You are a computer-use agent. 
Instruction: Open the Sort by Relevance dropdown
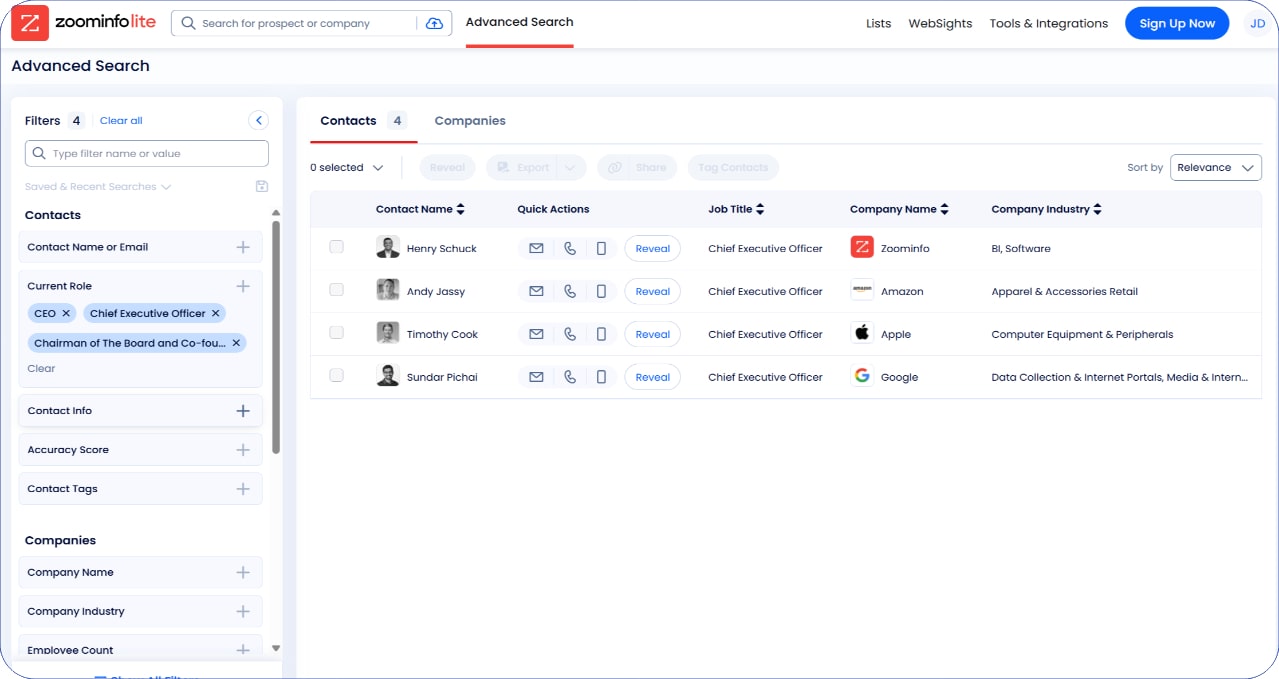click(x=1215, y=167)
